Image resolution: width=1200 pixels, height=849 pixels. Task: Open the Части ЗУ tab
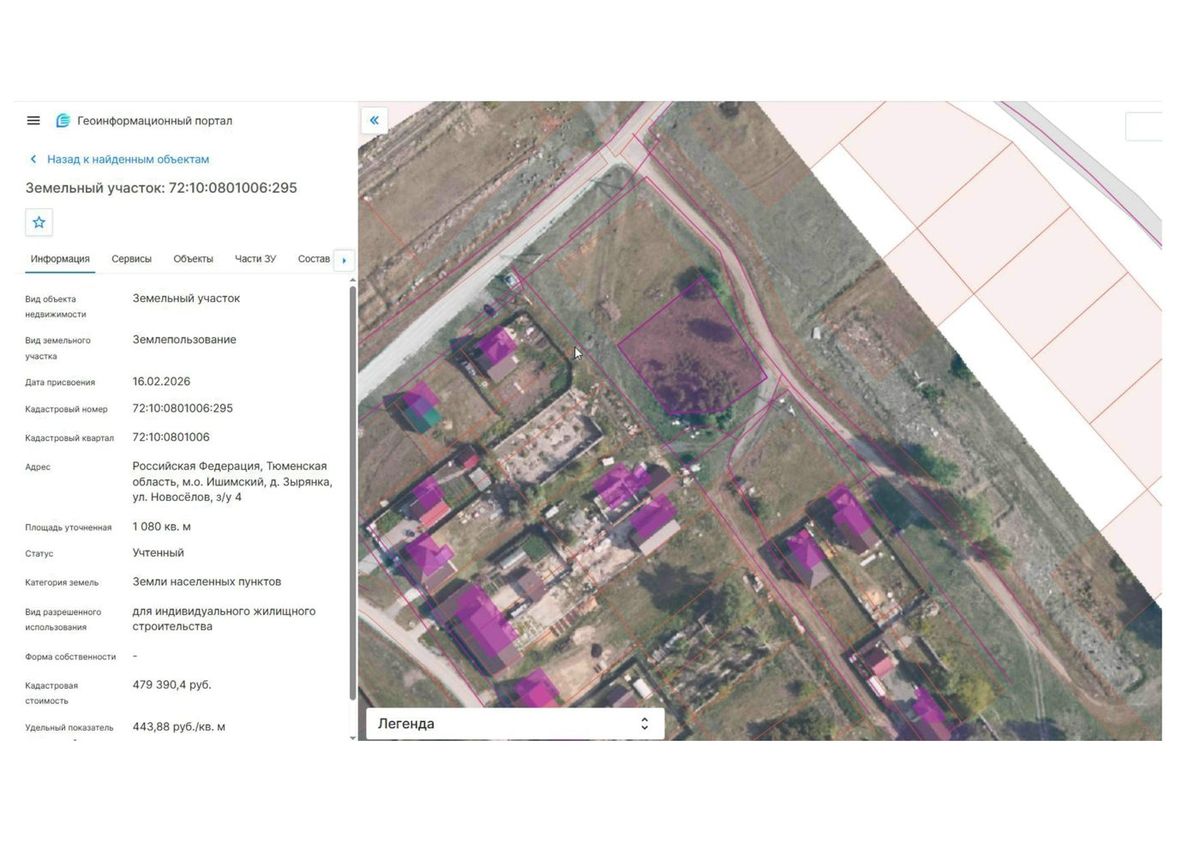coord(255,259)
